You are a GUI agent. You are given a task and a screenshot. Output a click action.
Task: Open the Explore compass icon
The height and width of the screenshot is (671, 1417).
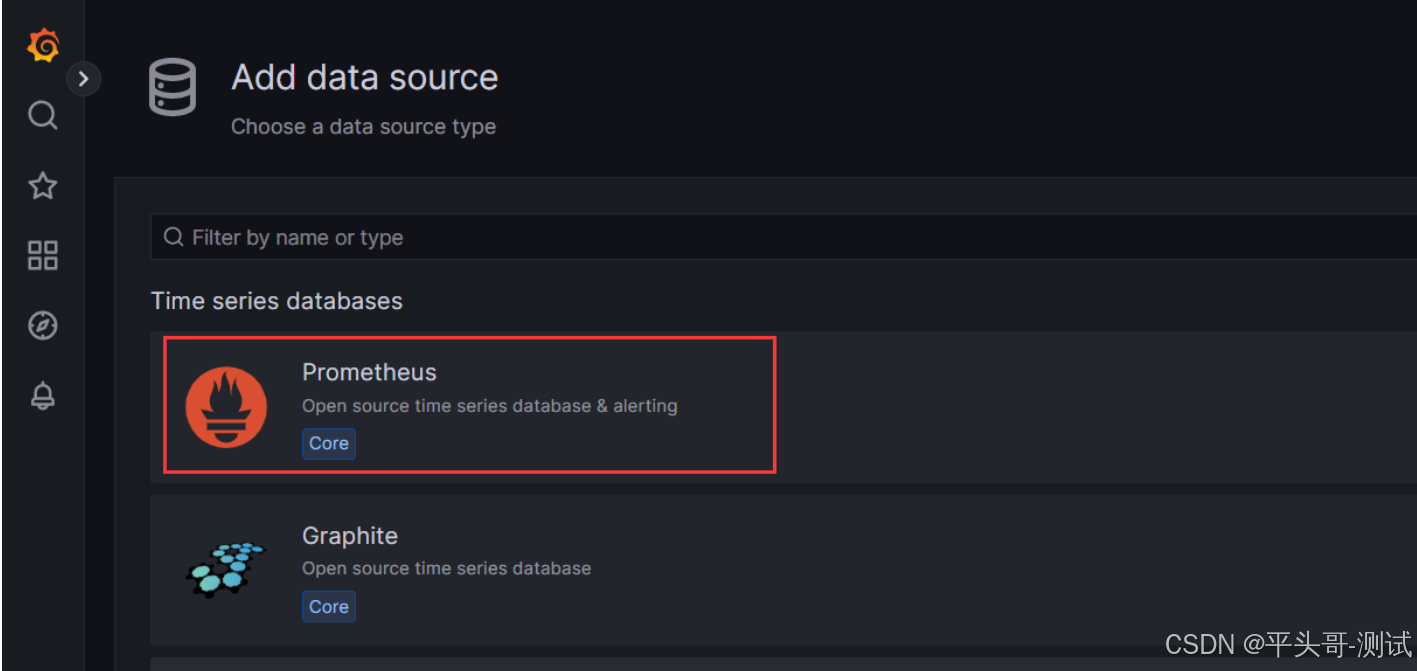coord(42,325)
